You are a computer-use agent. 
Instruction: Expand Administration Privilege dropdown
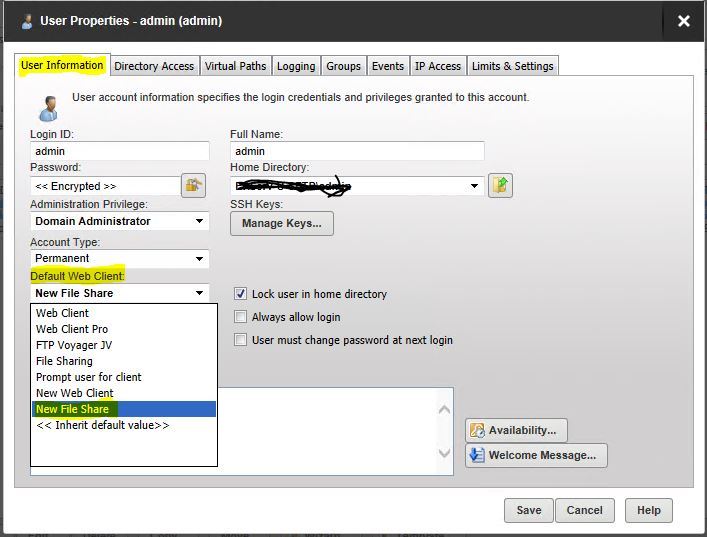click(199, 221)
